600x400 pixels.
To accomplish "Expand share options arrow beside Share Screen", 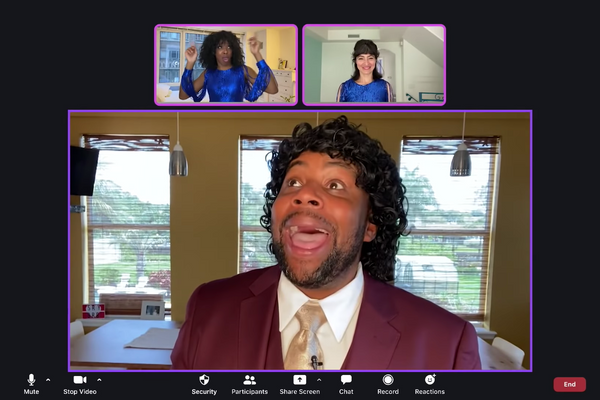I will coord(319,380).
